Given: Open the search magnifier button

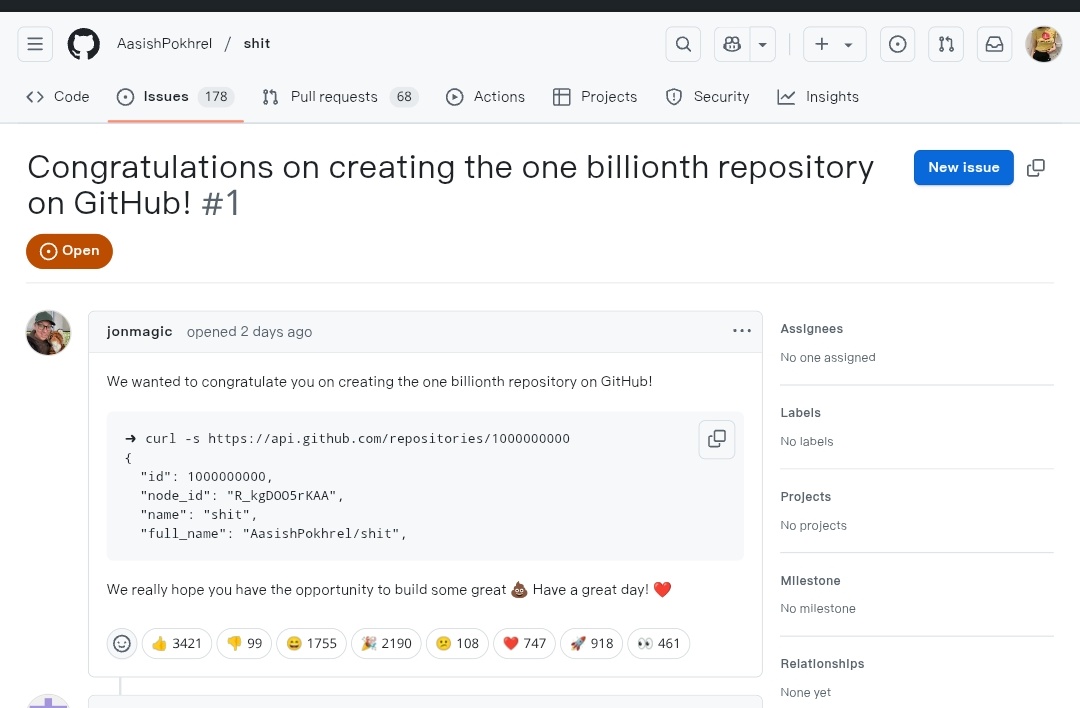Looking at the screenshot, I should click(683, 44).
